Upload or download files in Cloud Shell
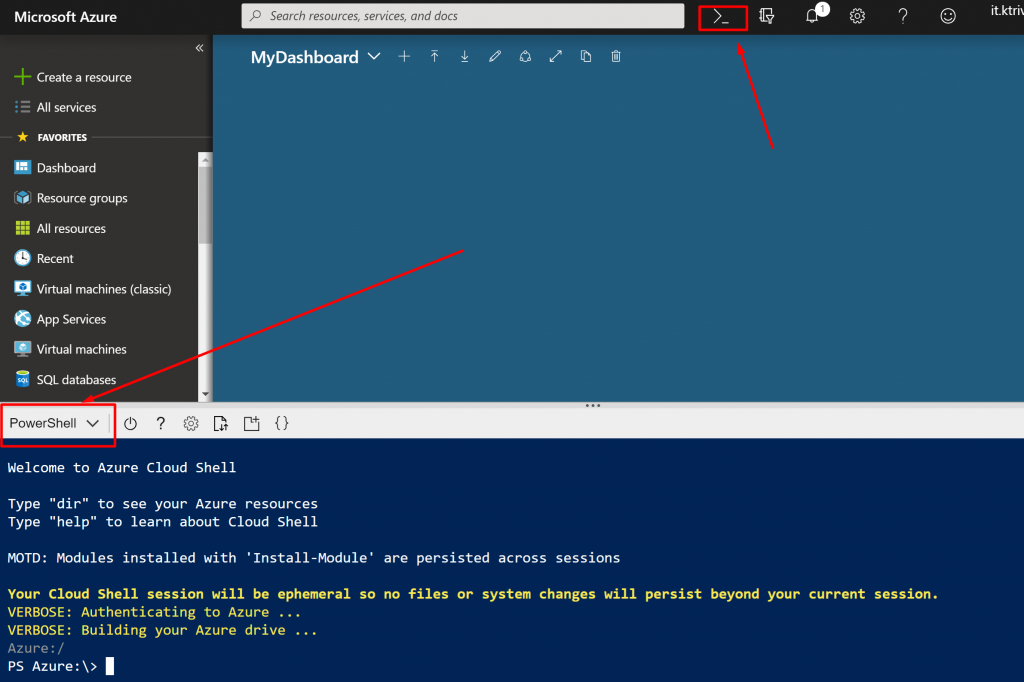 [x=221, y=424]
